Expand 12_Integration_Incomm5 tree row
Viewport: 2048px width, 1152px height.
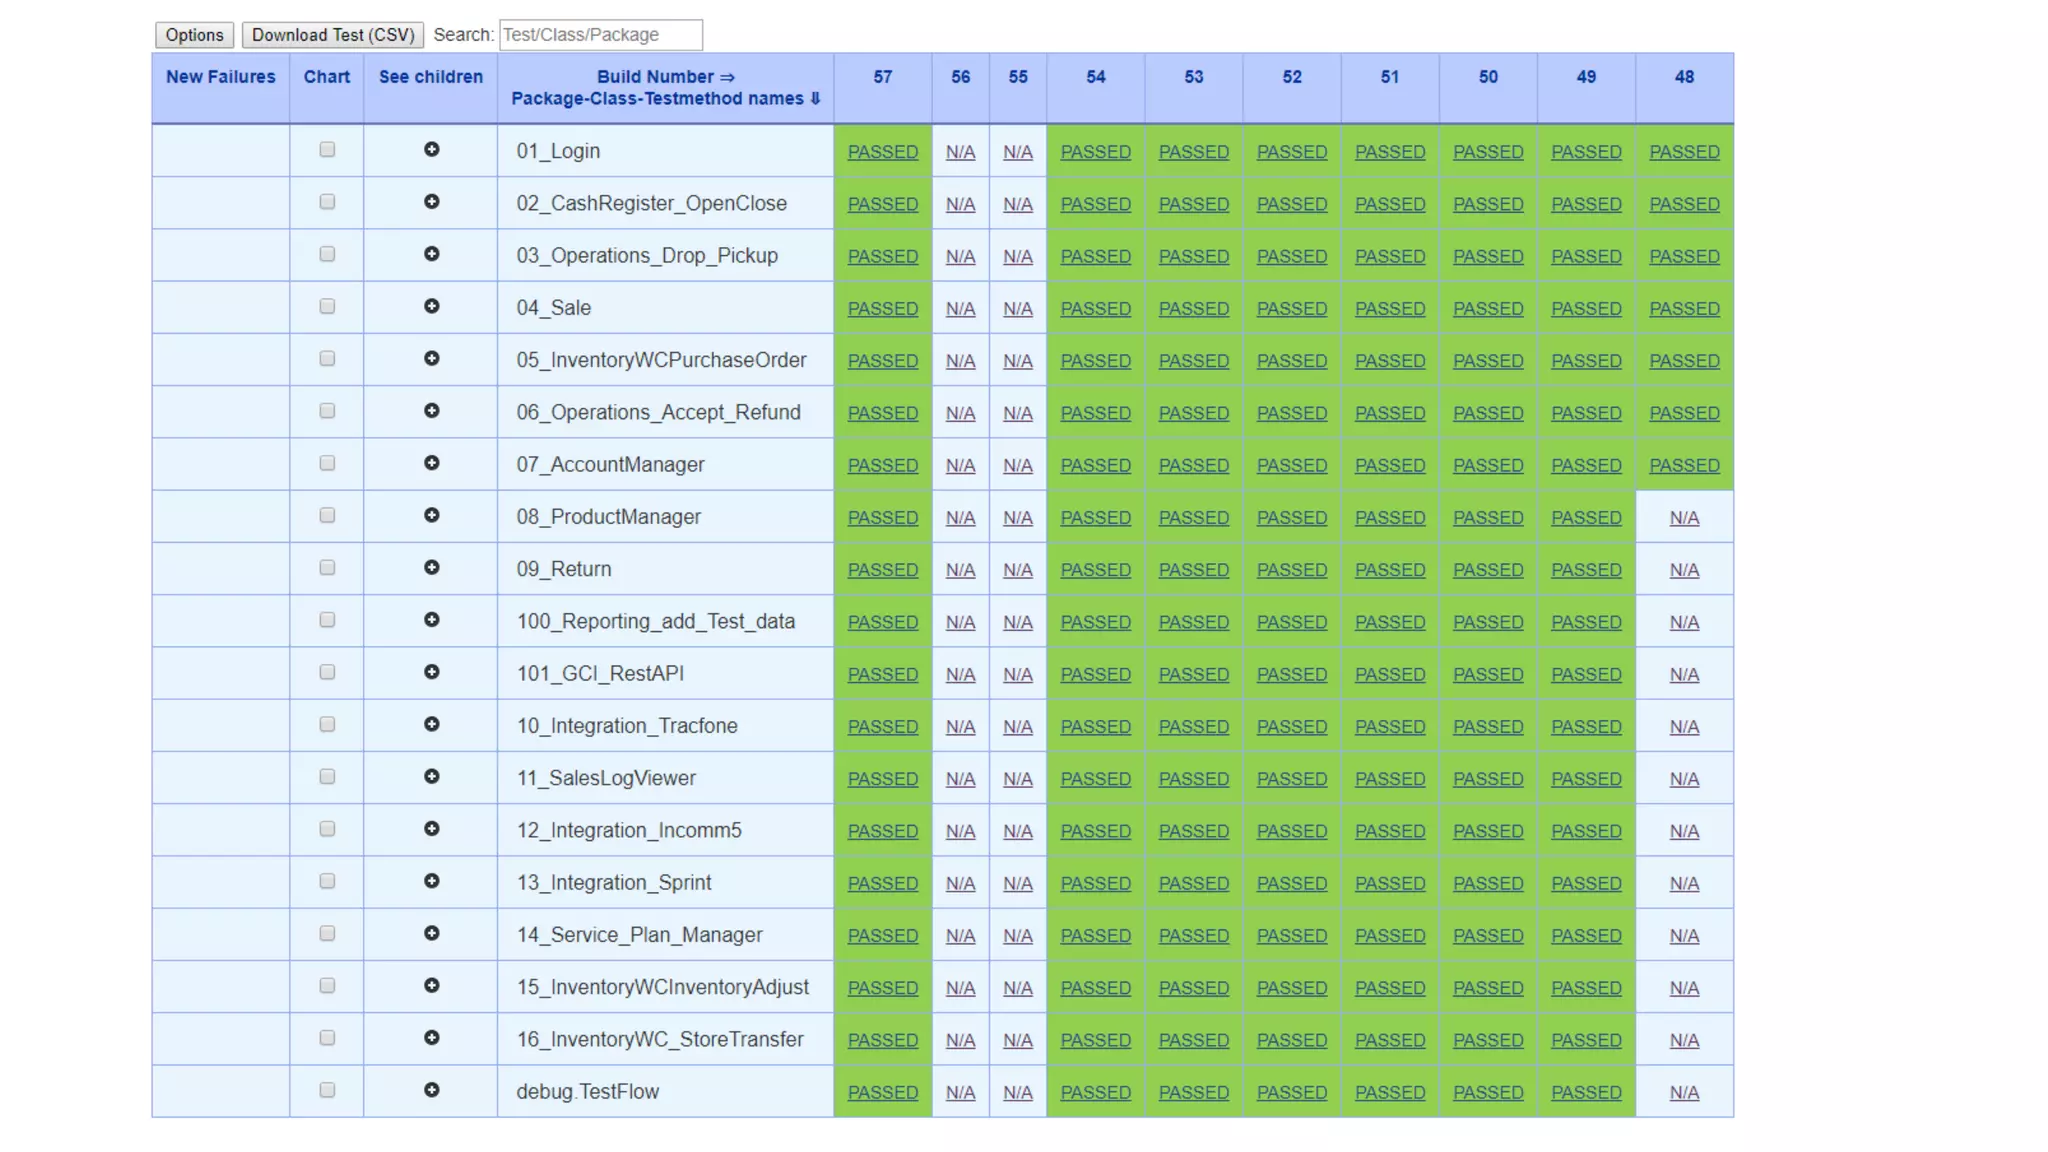tap(431, 829)
